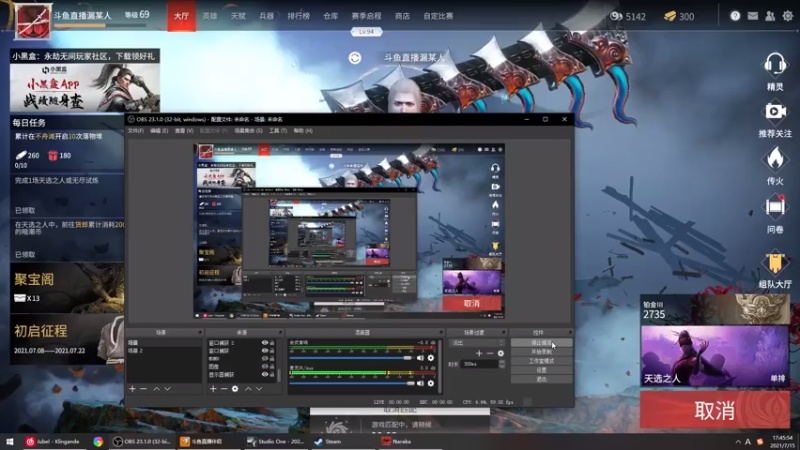This screenshot has height=450, width=800.
Task: Open source properties gear in OBS sources panel
Action: tap(235, 389)
